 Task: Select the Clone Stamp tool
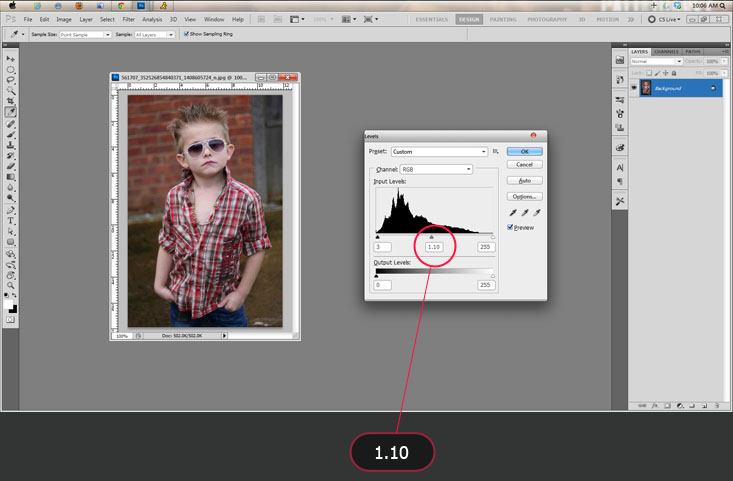[10, 145]
